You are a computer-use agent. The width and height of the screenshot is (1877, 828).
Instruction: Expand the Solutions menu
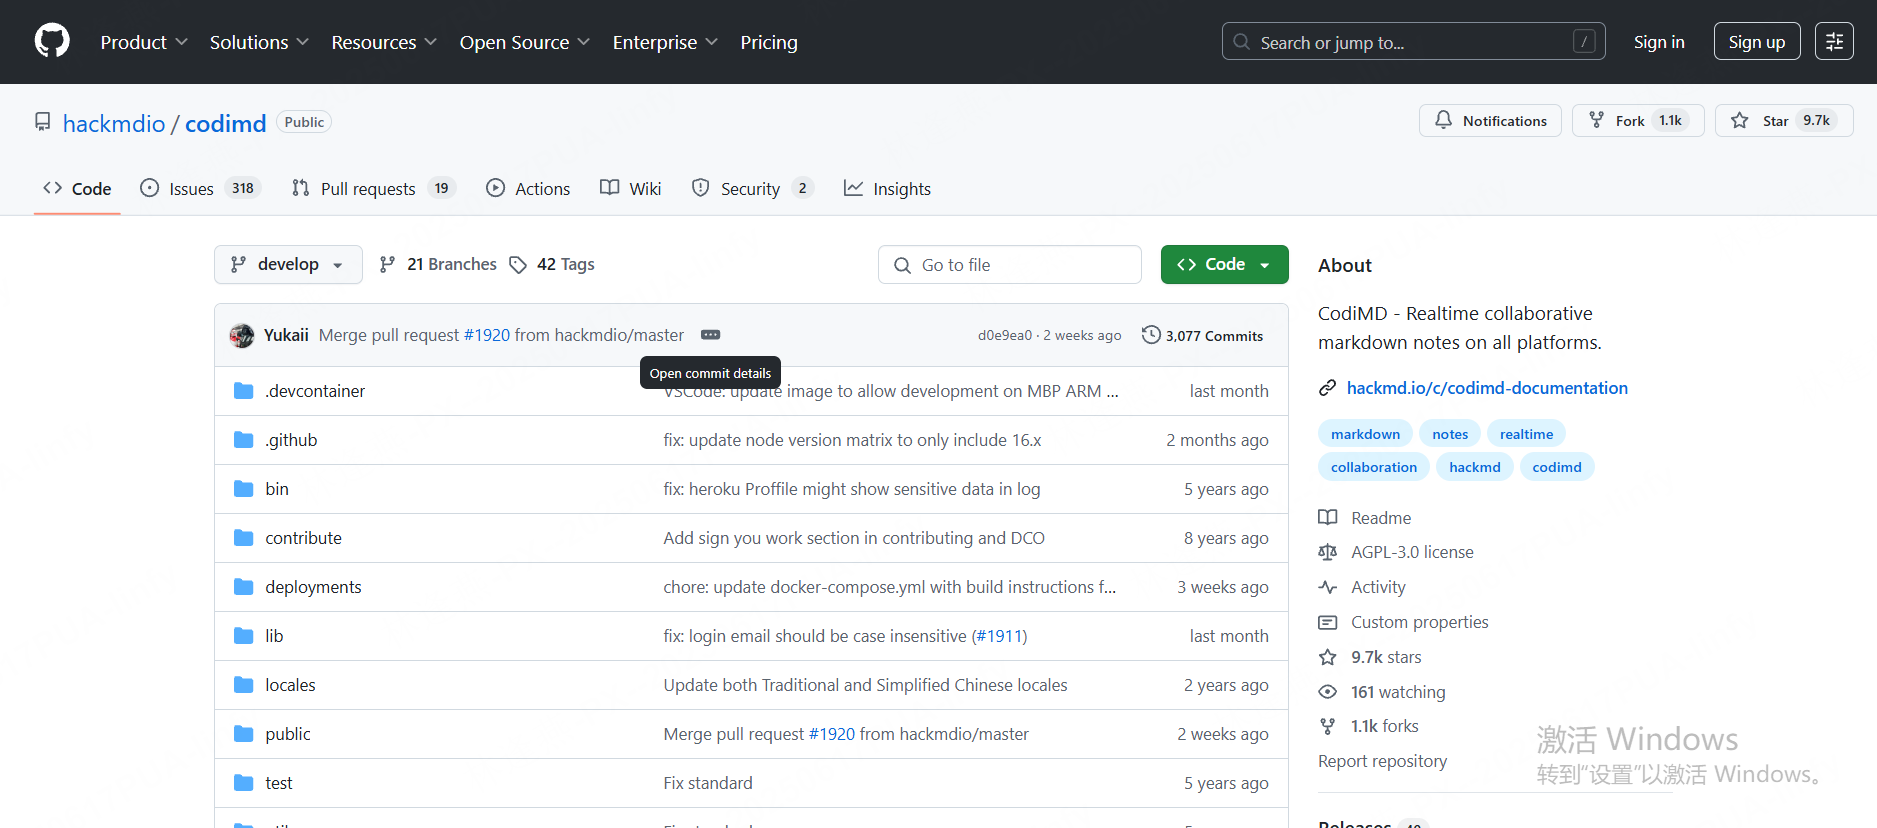pyautogui.click(x=259, y=42)
